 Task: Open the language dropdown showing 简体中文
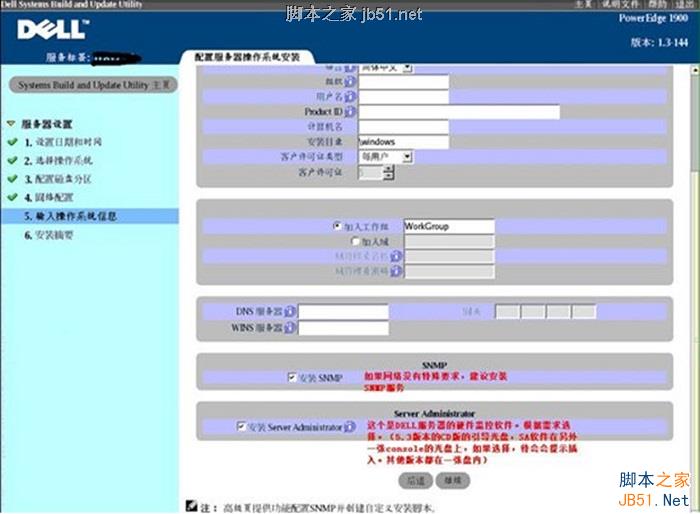[x=386, y=68]
